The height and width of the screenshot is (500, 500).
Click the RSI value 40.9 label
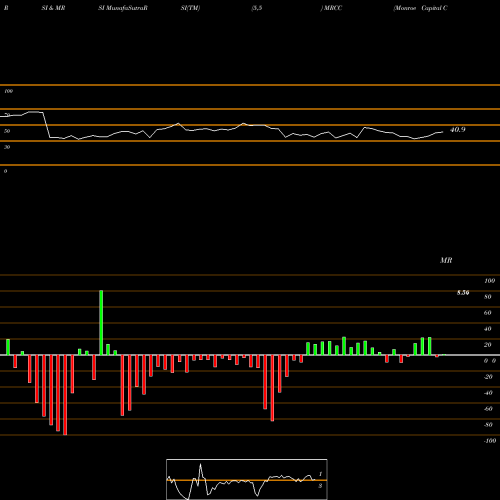pyautogui.click(x=458, y=130)
